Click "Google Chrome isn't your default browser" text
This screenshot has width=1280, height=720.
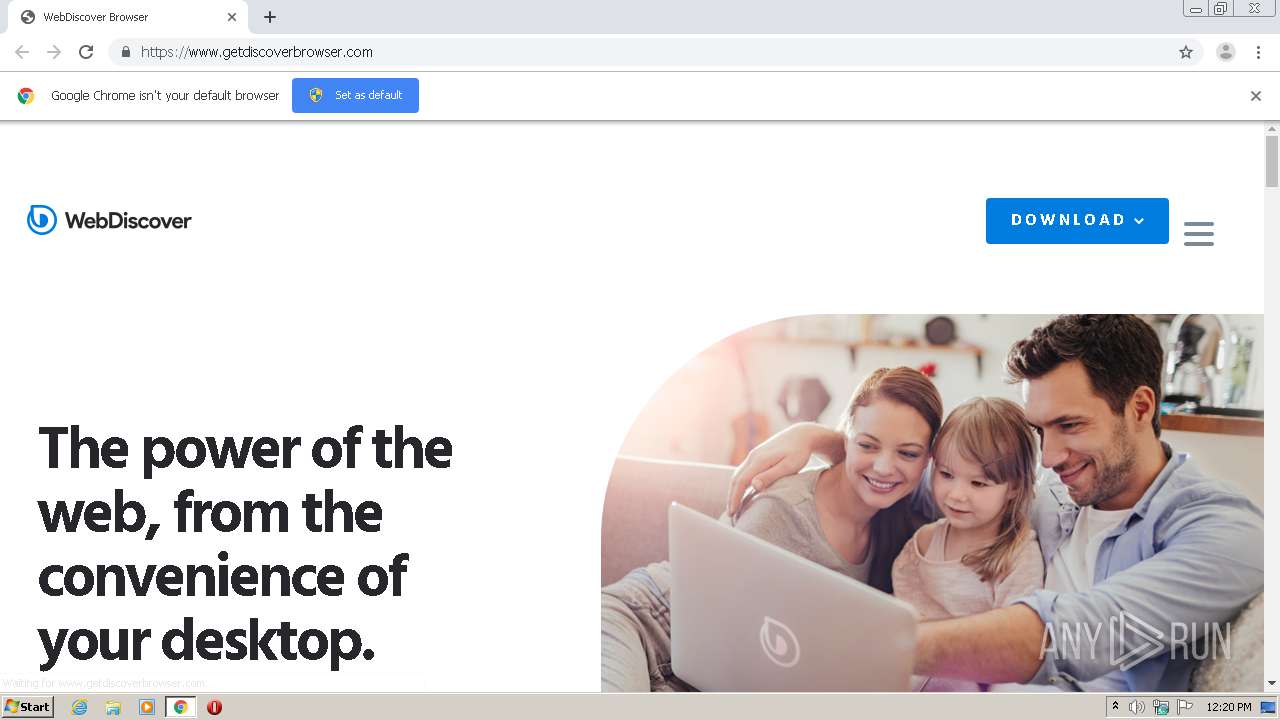click(165, 96)
